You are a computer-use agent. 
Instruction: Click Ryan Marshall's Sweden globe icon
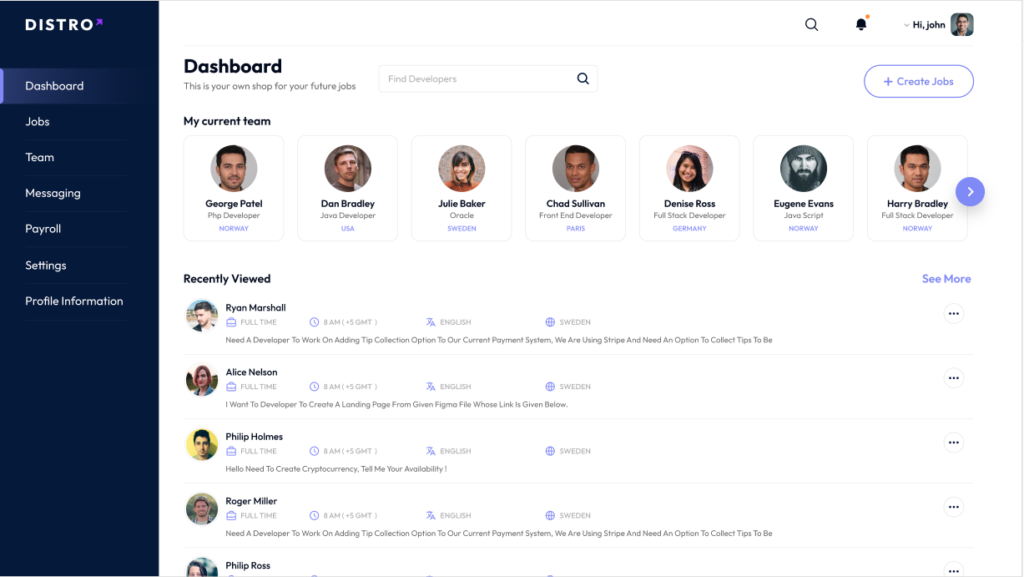(x=550, y=322)
